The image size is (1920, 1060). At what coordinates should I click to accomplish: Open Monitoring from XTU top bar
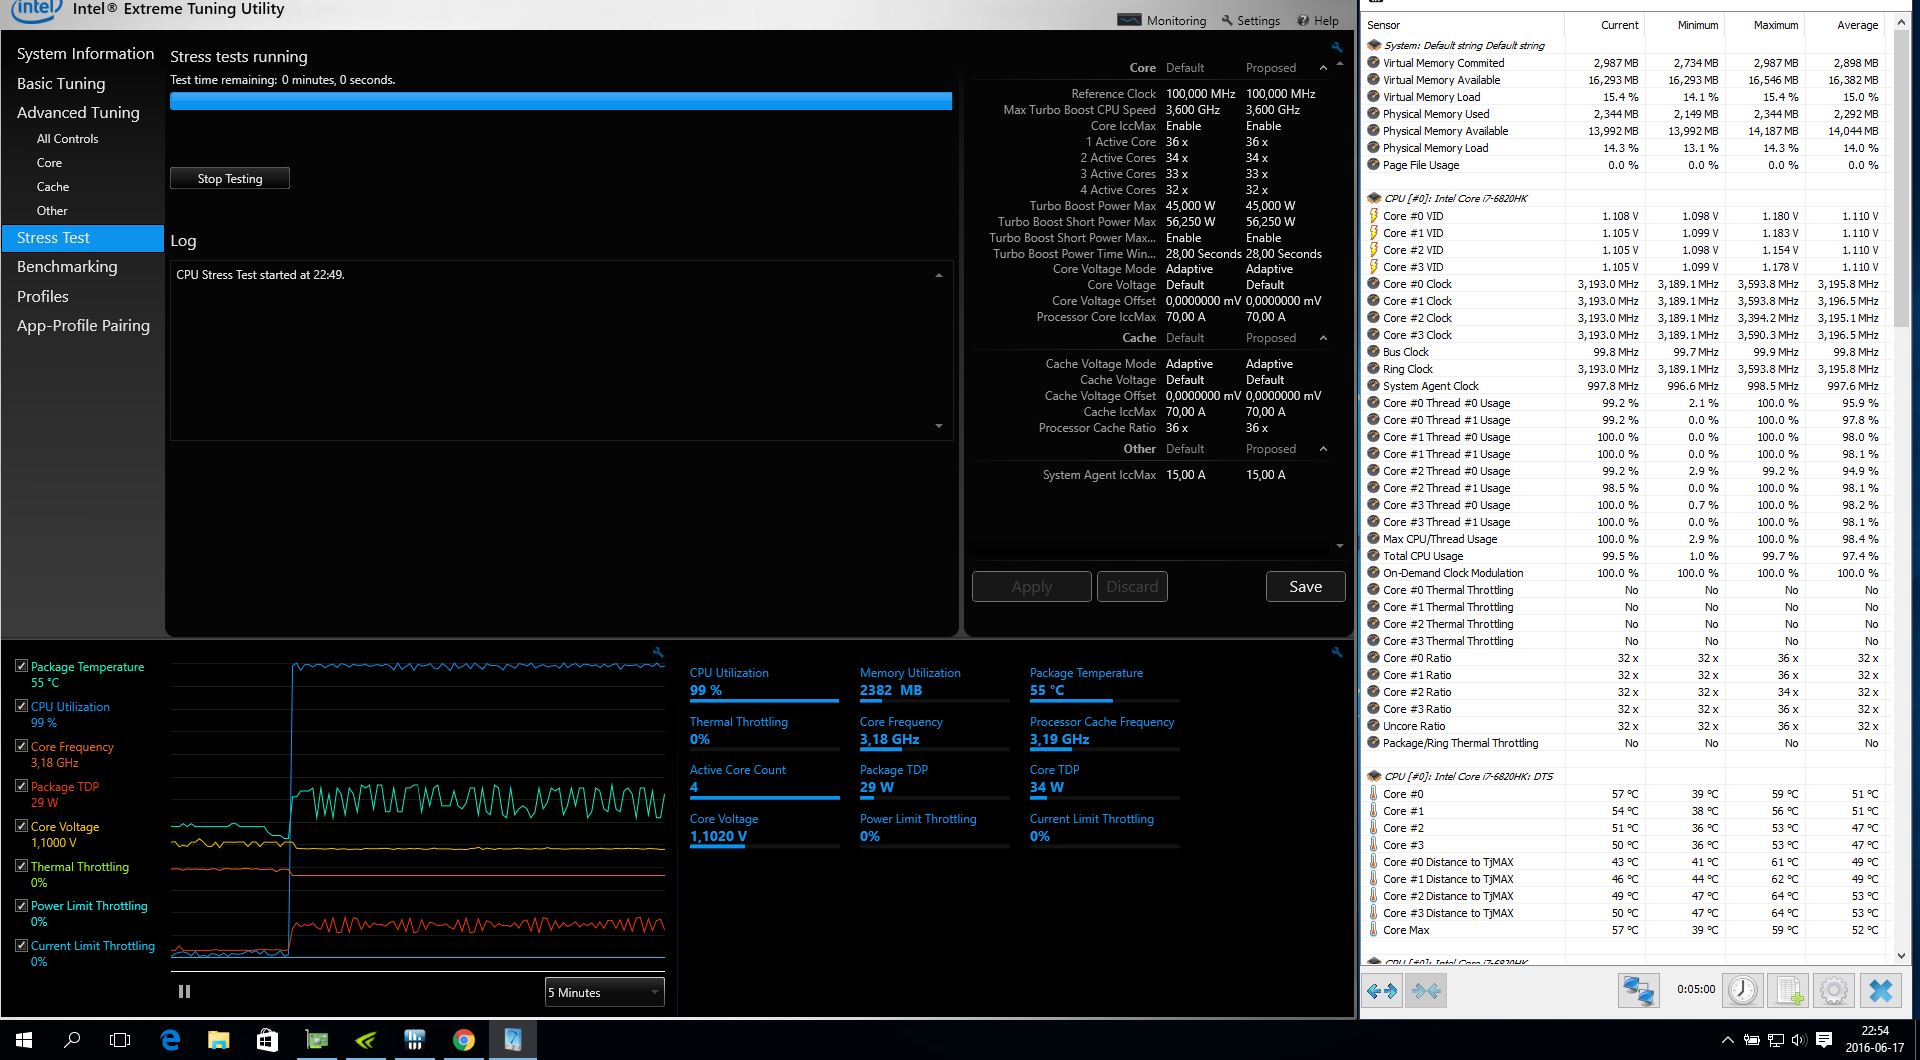point(1162,20)
